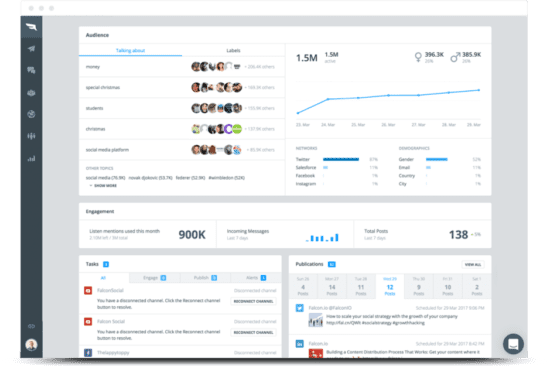Click the Facebook icon next to Thelappytoppy
This screenshot has width=550, height=366.
click(88, 352)
